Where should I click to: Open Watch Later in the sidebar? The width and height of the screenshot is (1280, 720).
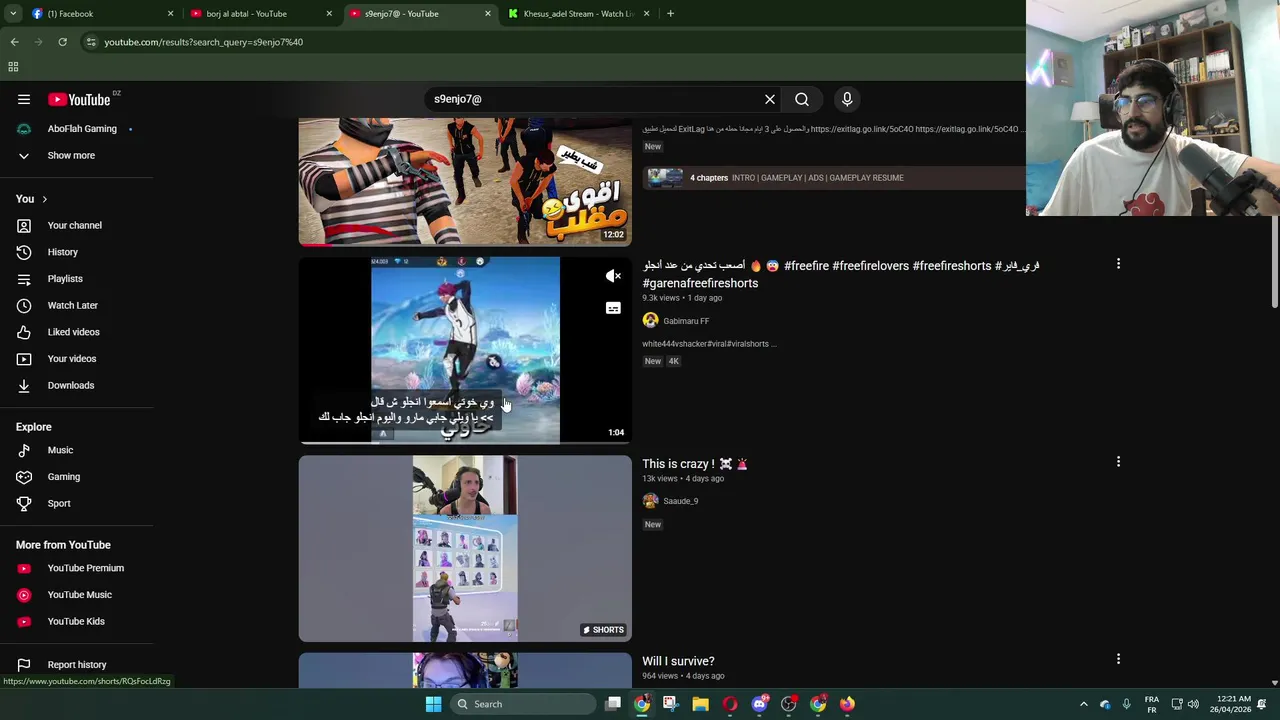75,305
